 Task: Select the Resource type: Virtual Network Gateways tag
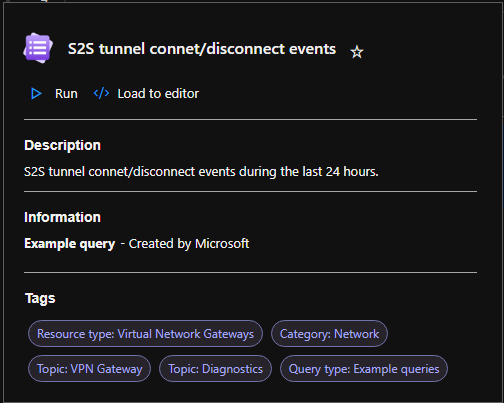pos(145,334)
